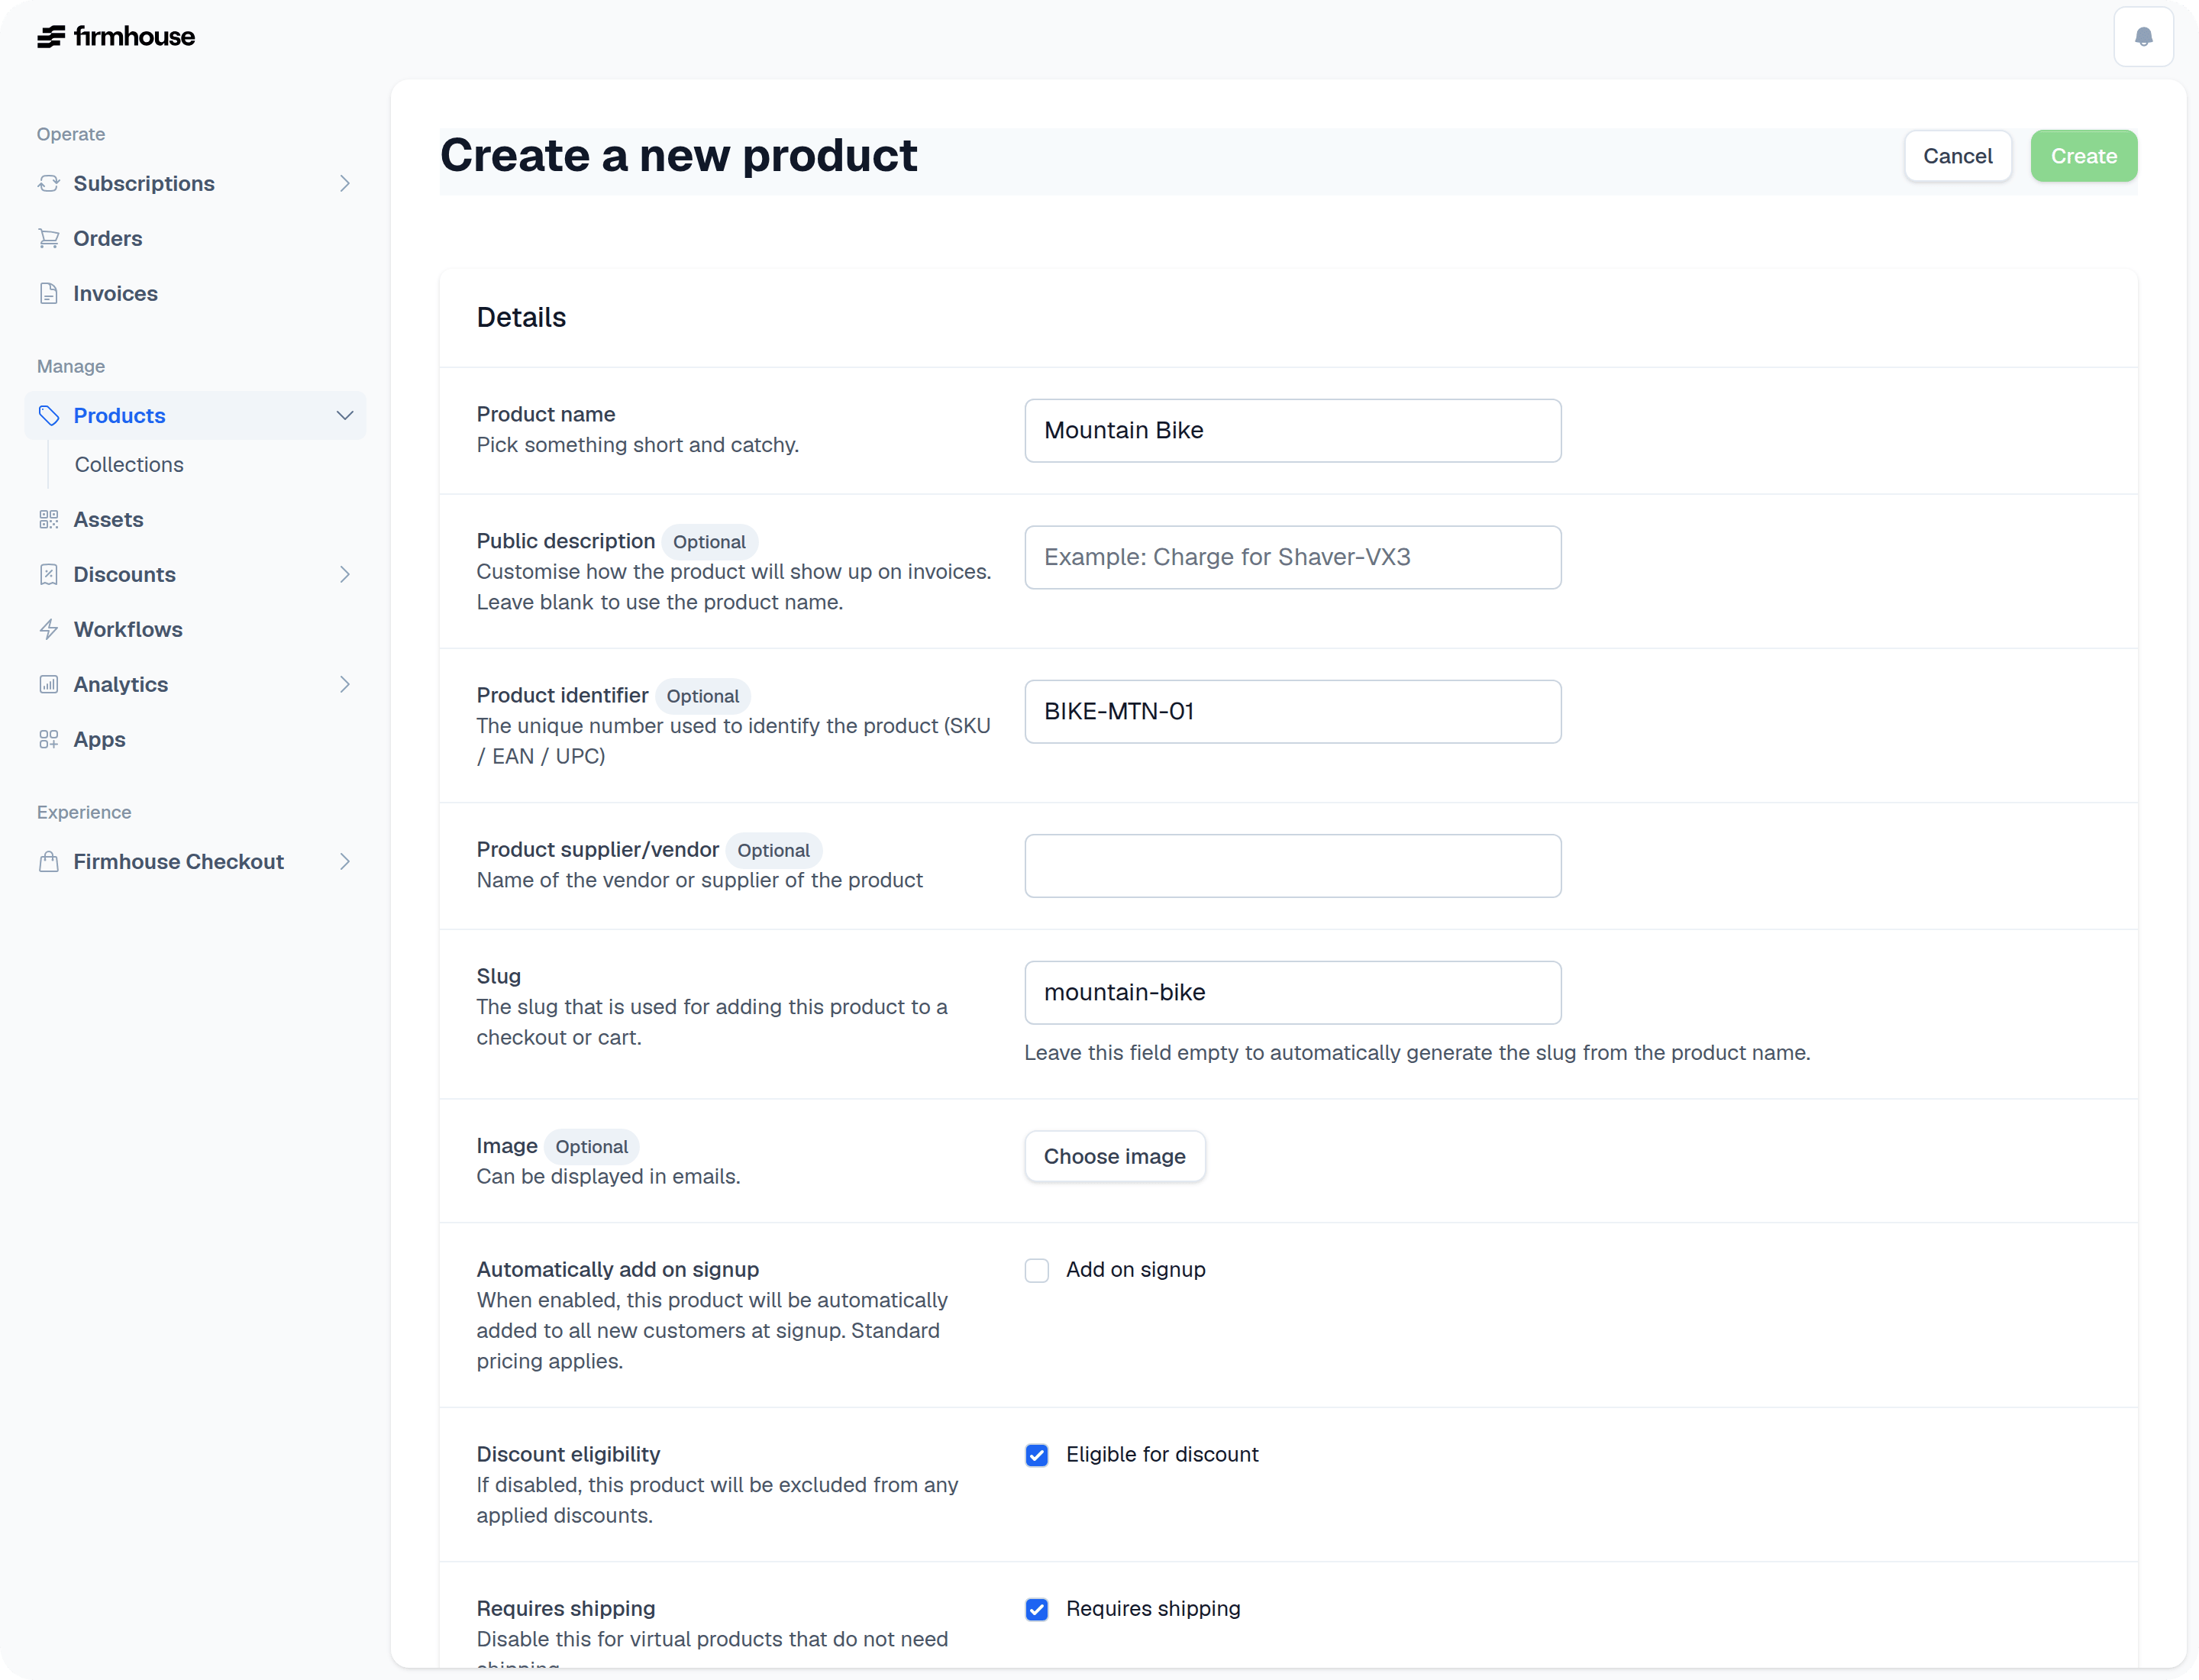Expand the Discounts submenu chevron
Viewport: 2199px width, 1680px height.
pos(345,574)
